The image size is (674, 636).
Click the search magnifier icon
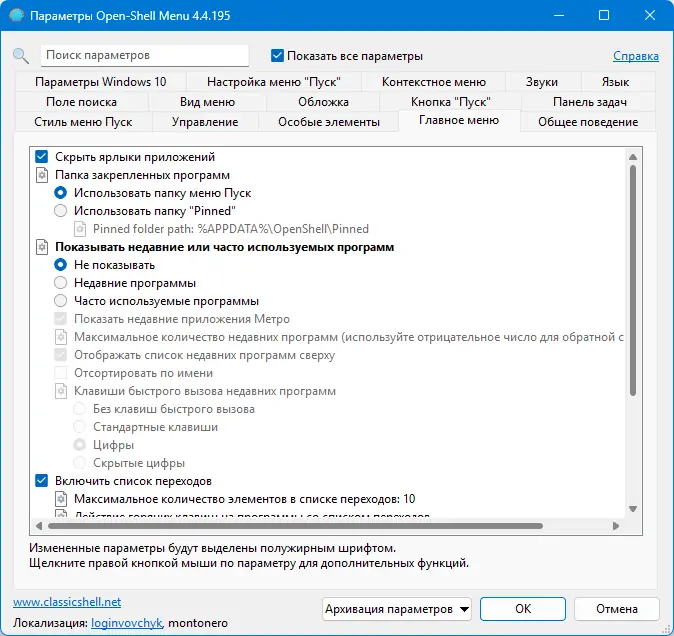point(21,56)
